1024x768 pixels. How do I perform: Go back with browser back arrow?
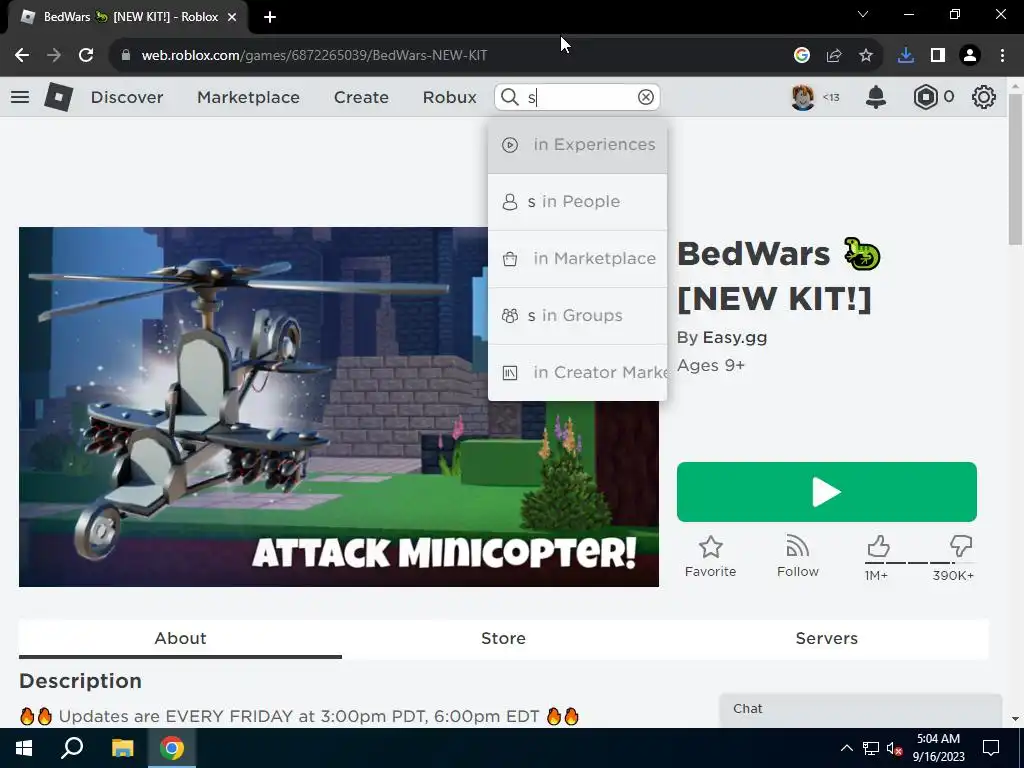click(x=22, y=56)
